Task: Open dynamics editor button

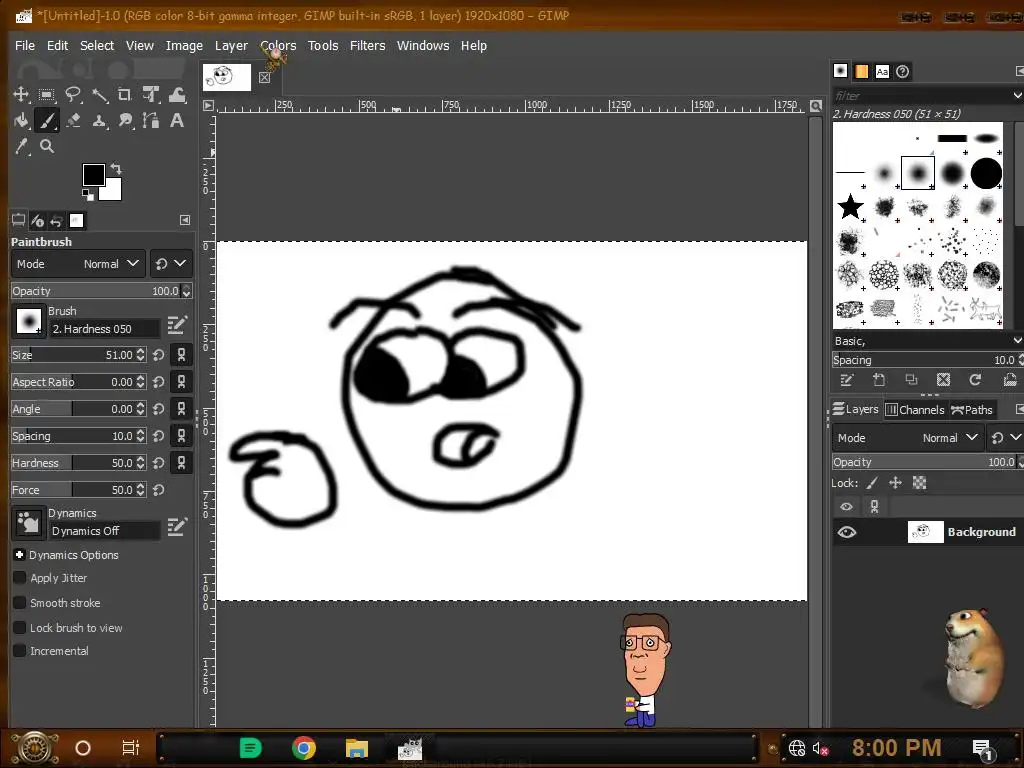Action: tap(177, 526)
